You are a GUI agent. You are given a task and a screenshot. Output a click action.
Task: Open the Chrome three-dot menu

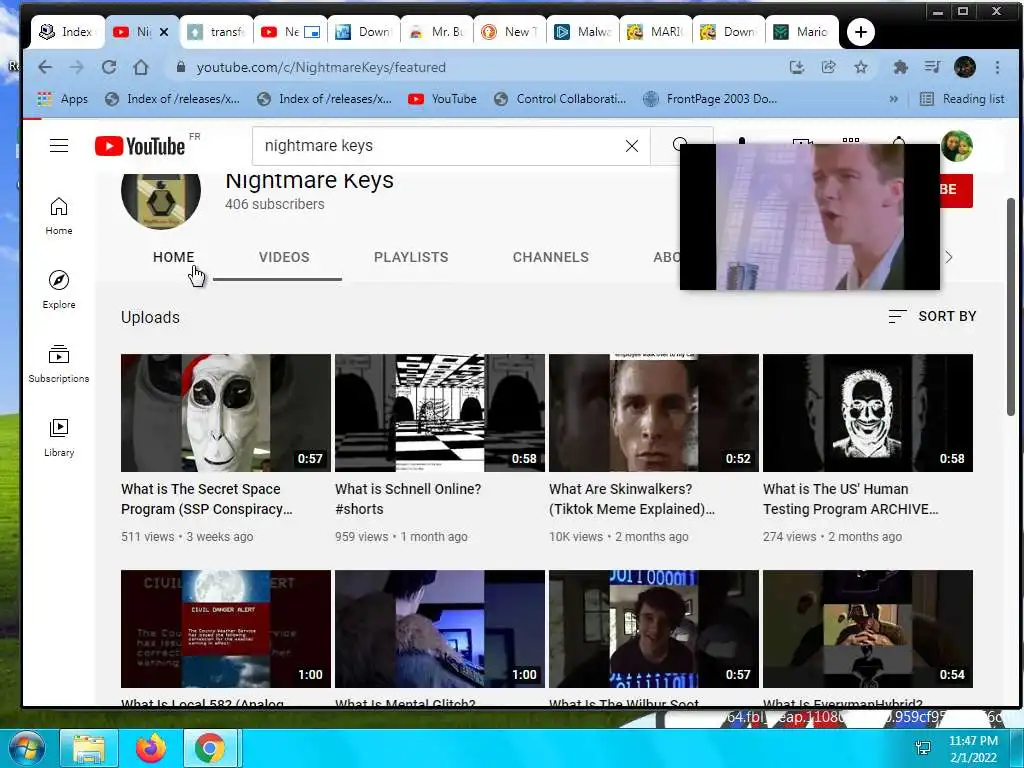coord(997,67)
